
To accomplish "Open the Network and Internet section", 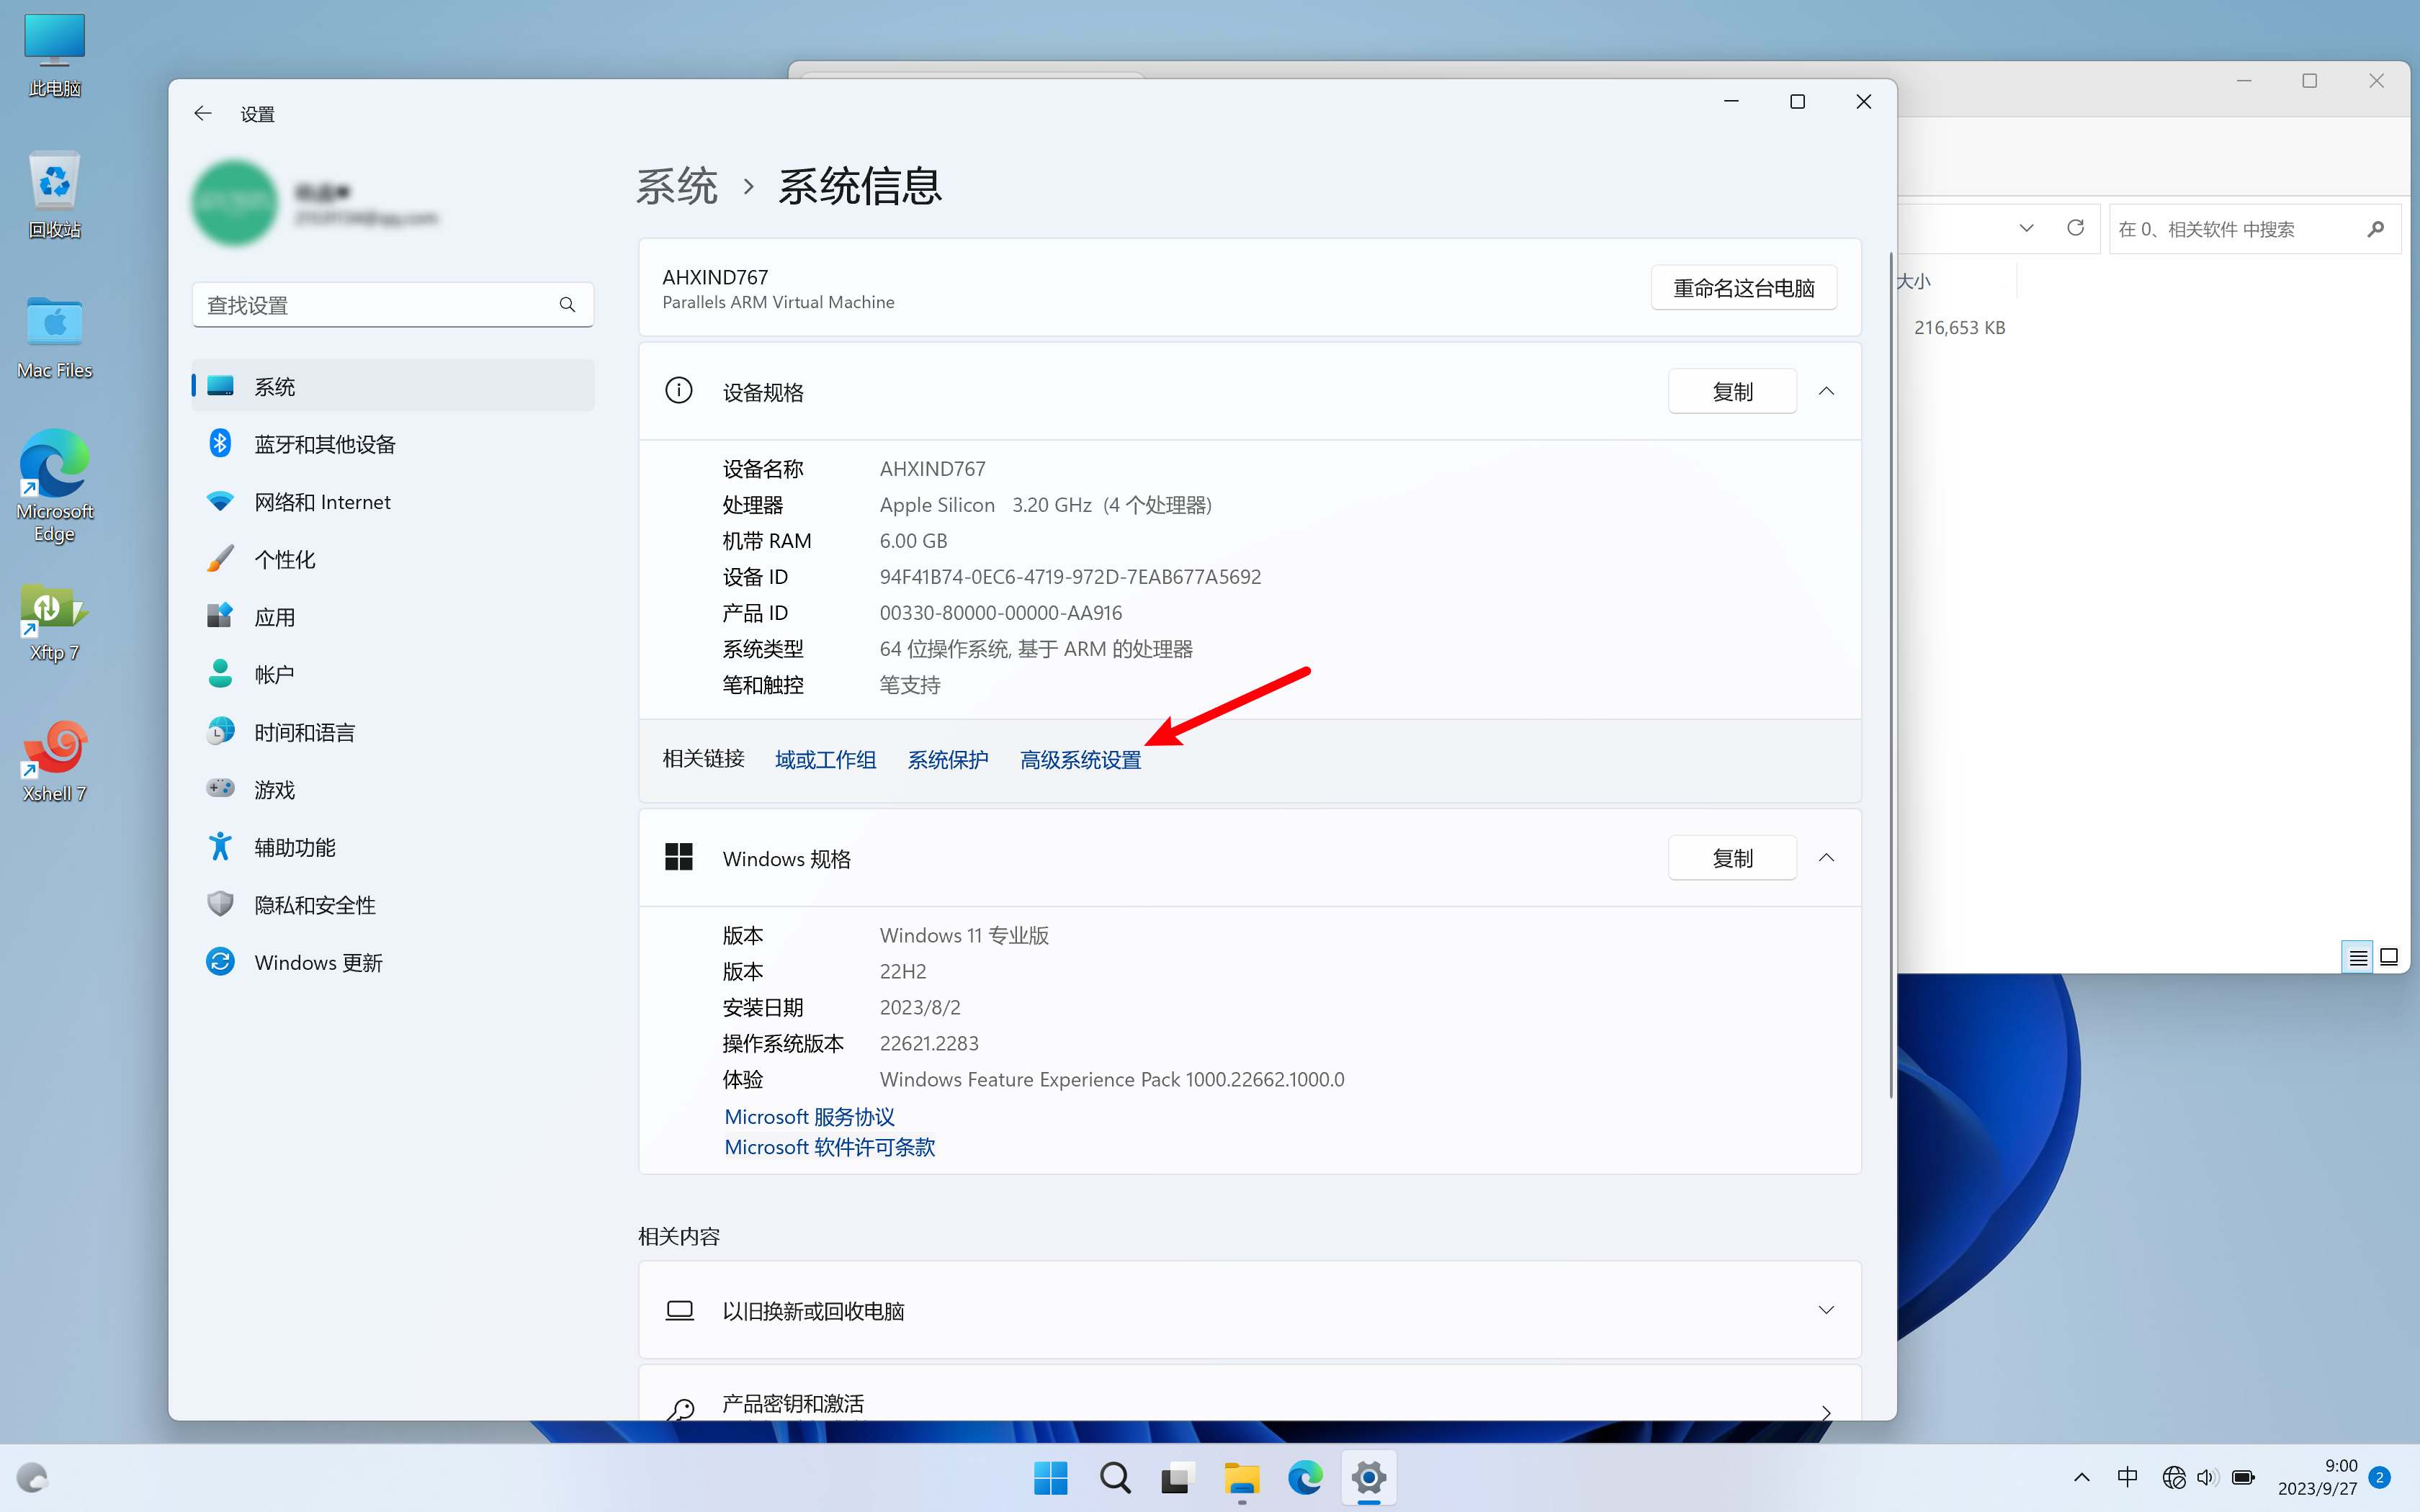I will coord(322,502).
